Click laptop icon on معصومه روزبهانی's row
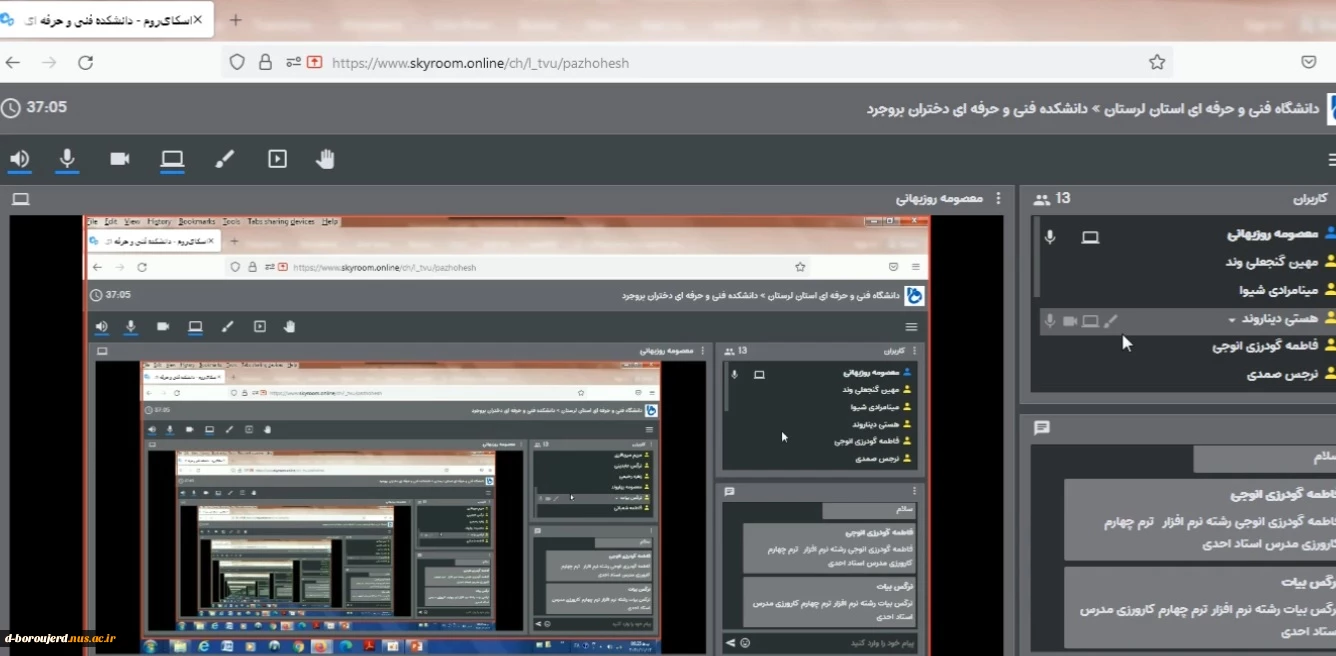1336x656 pixels. tap(1090, 237)
